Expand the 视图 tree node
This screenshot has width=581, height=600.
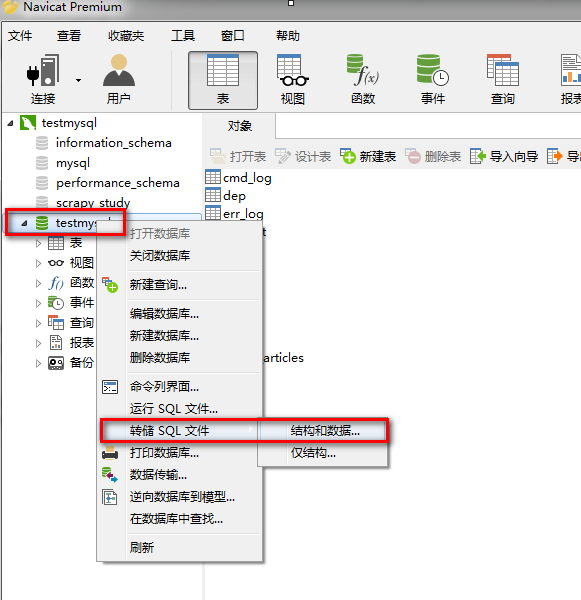tap(38, 263)
